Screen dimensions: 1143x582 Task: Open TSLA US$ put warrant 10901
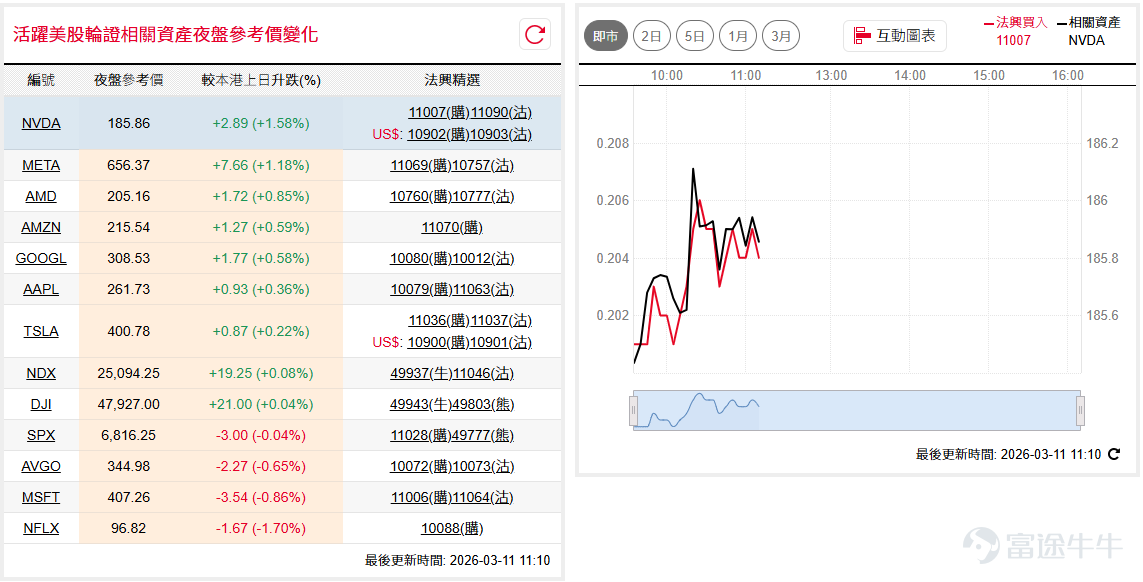(501, 342)
